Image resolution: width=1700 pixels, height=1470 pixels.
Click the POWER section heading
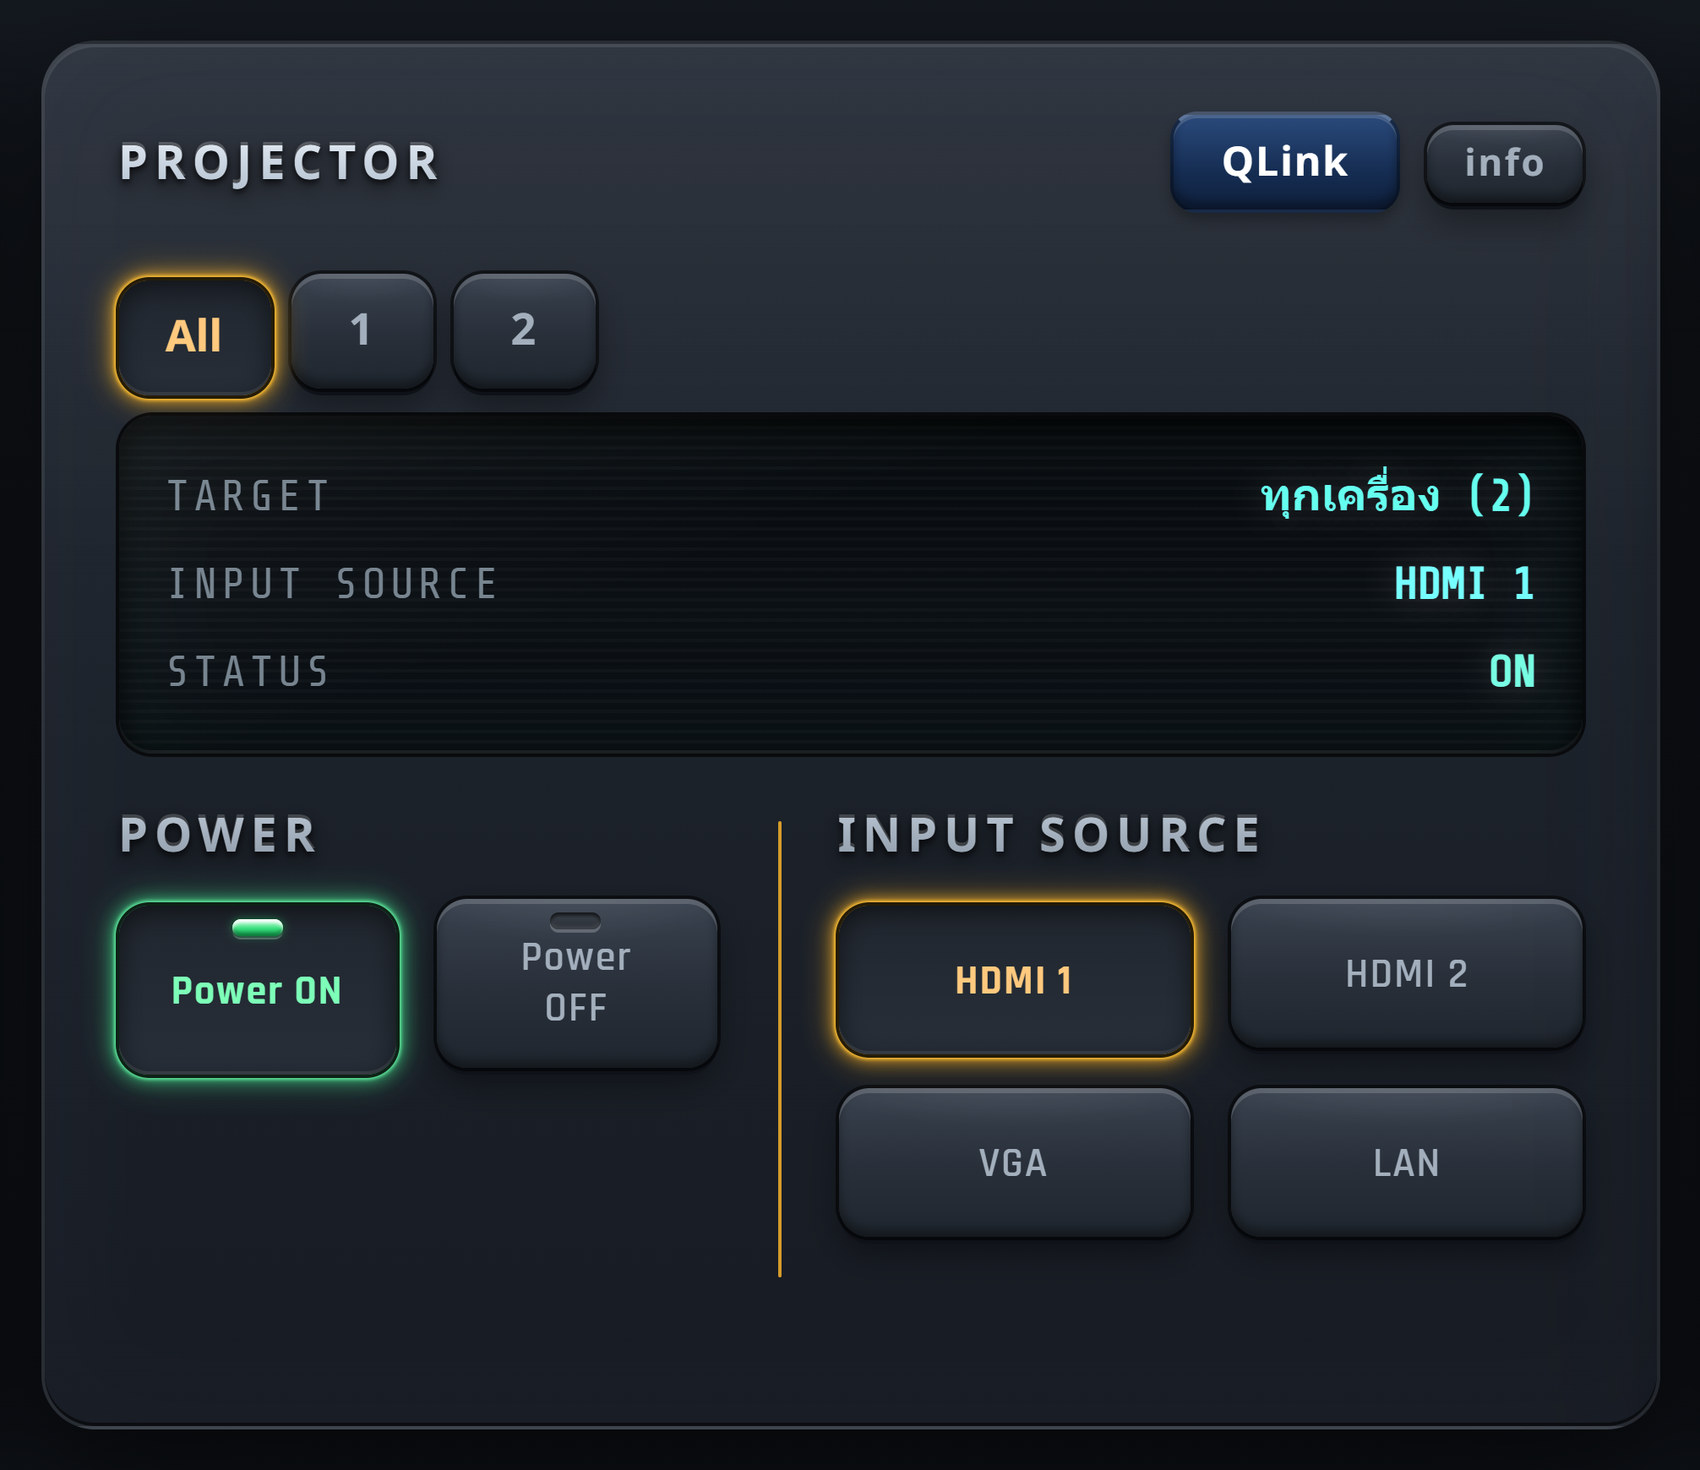pos(218,835)
